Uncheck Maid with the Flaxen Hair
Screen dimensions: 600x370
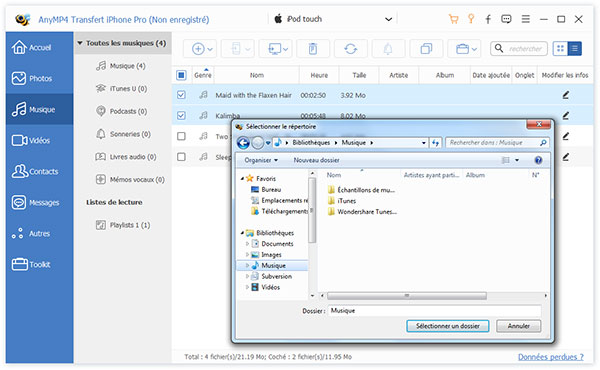pos(181,95)
